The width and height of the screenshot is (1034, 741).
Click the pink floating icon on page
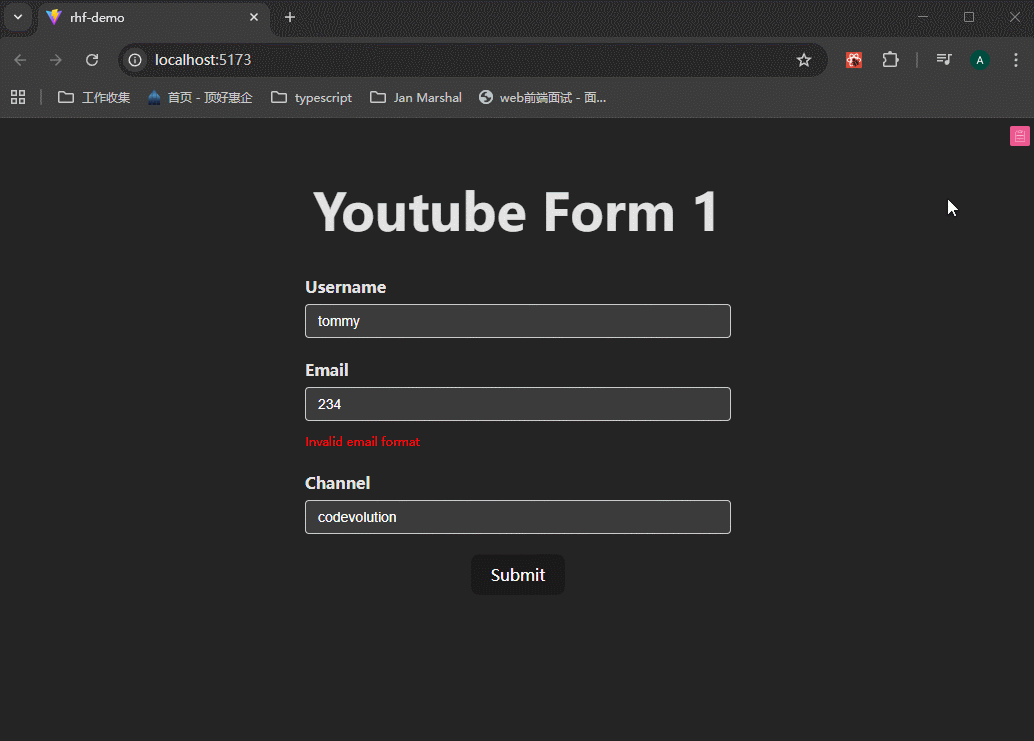(1019, 137)
